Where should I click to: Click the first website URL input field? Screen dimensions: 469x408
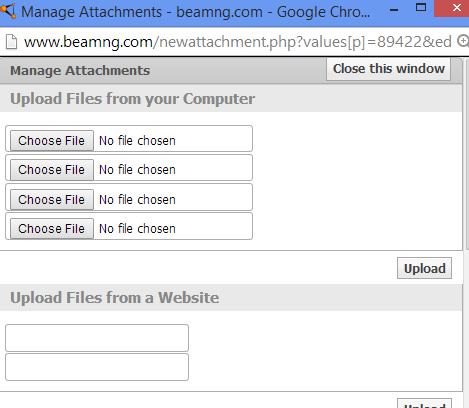coord(97,338)
